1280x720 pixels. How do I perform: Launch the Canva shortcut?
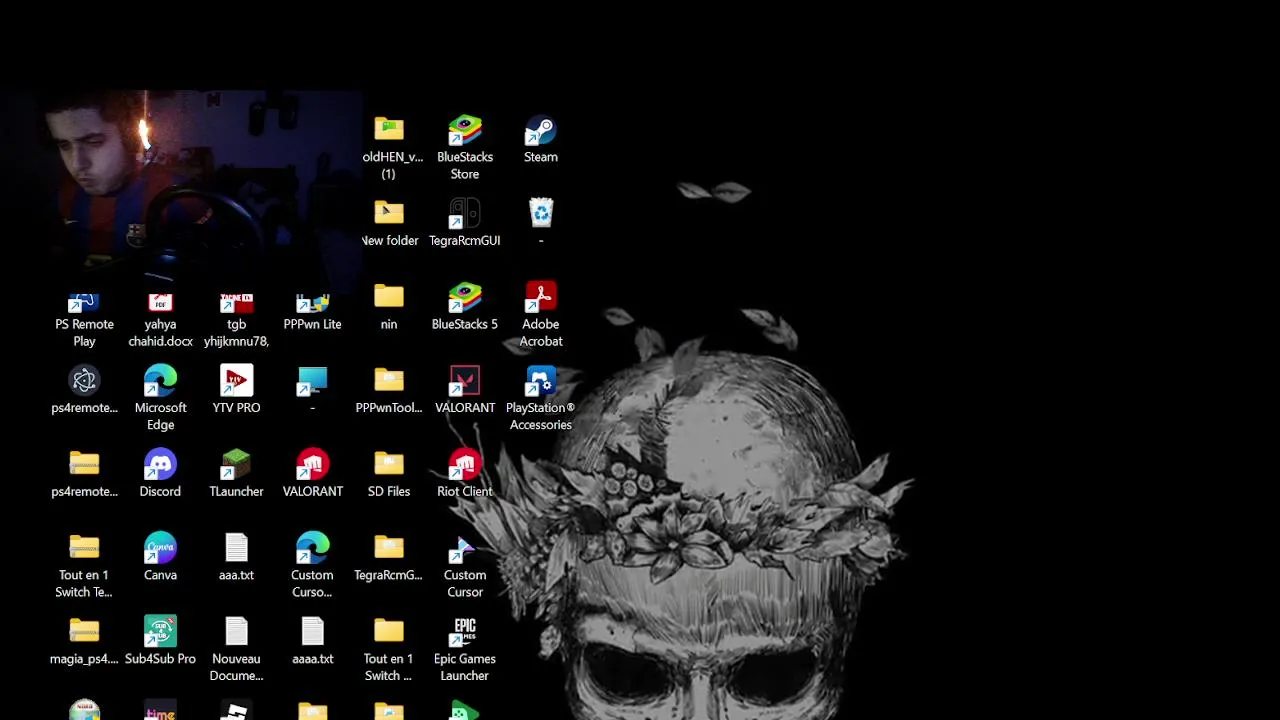coord(160,558)
